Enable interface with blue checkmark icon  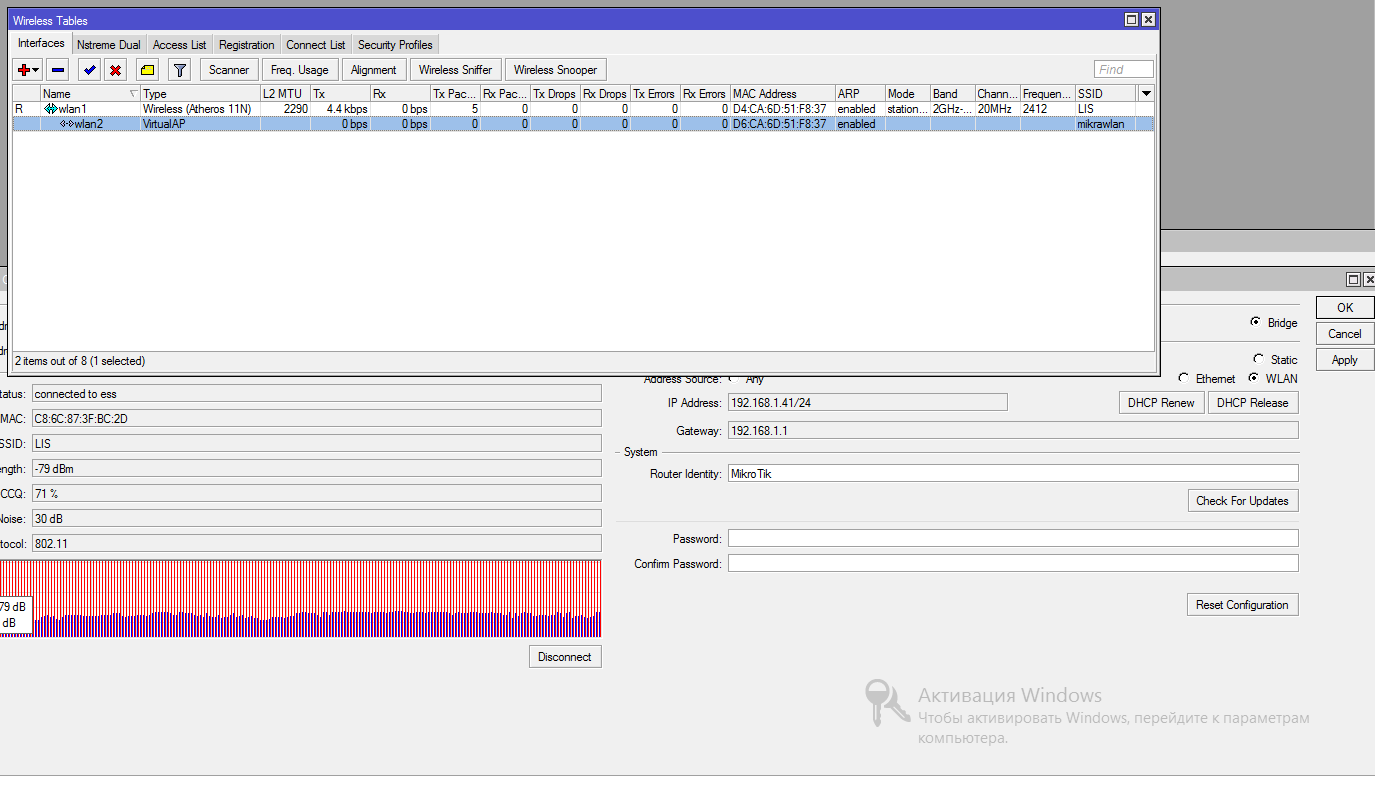(x=89, y=70)
